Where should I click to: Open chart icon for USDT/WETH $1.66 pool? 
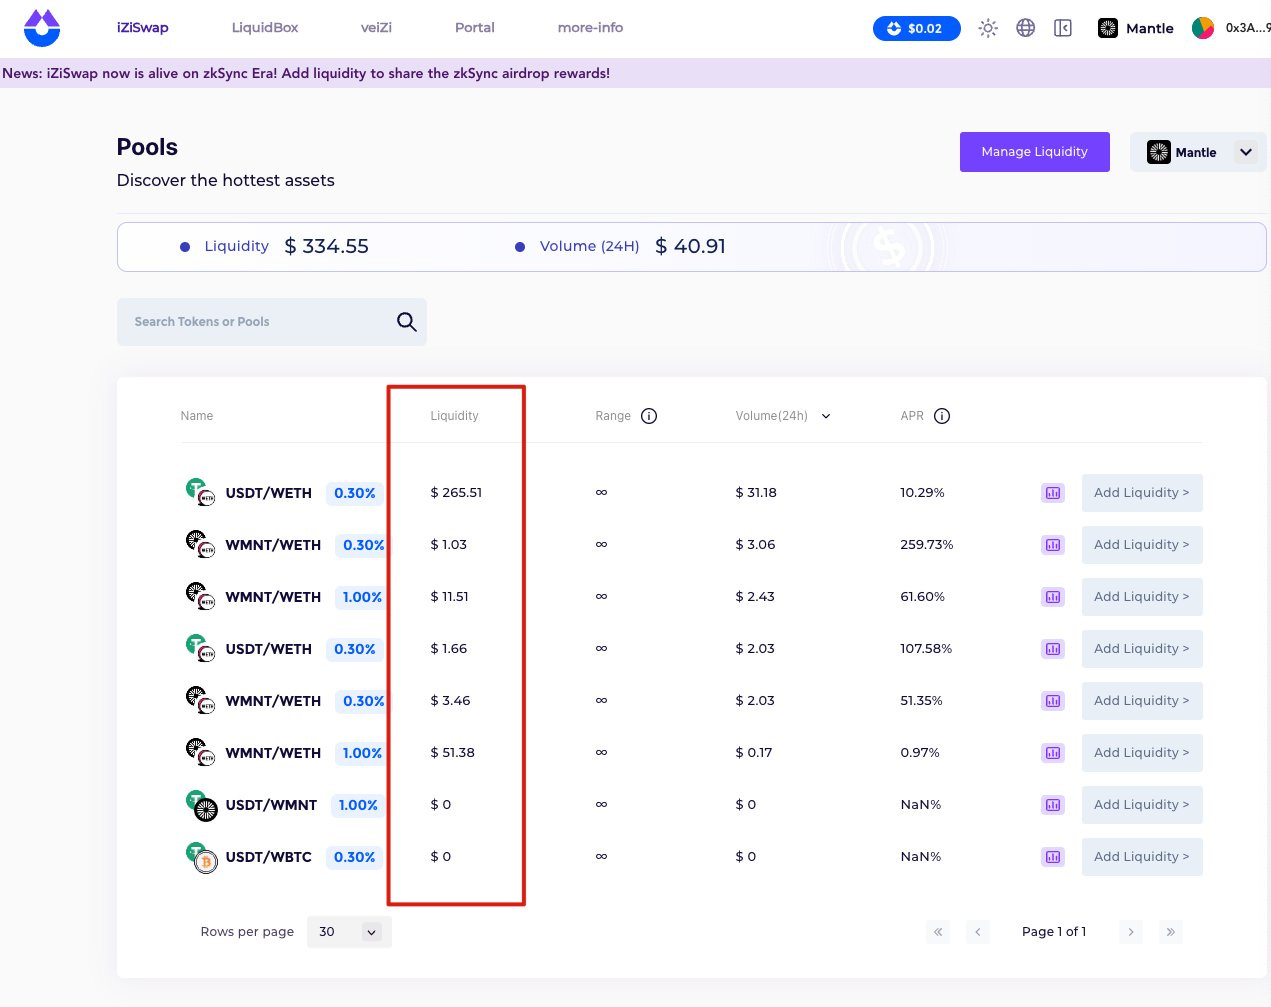point(1053,649)
